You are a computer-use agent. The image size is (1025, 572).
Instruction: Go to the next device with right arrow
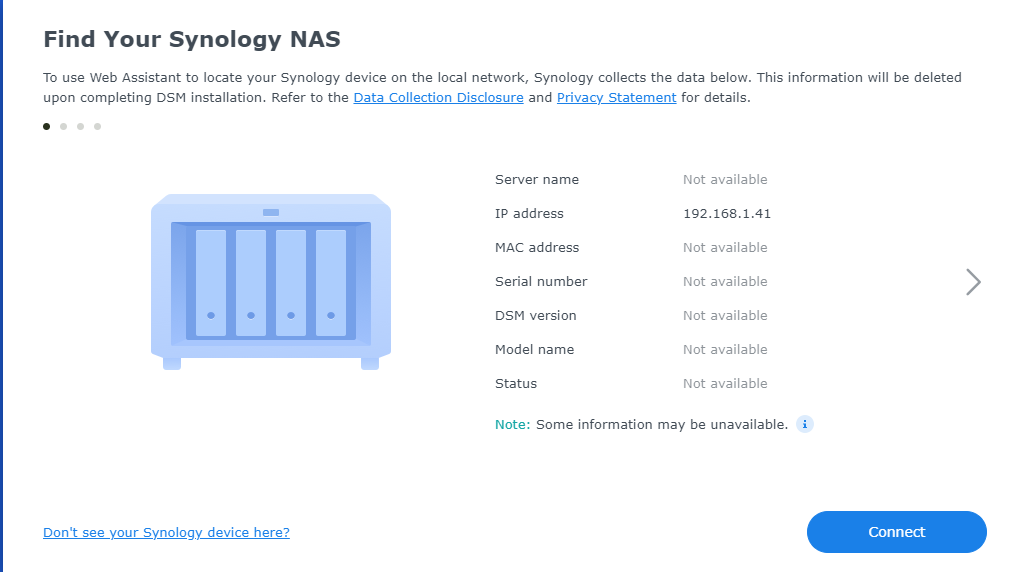973,282
